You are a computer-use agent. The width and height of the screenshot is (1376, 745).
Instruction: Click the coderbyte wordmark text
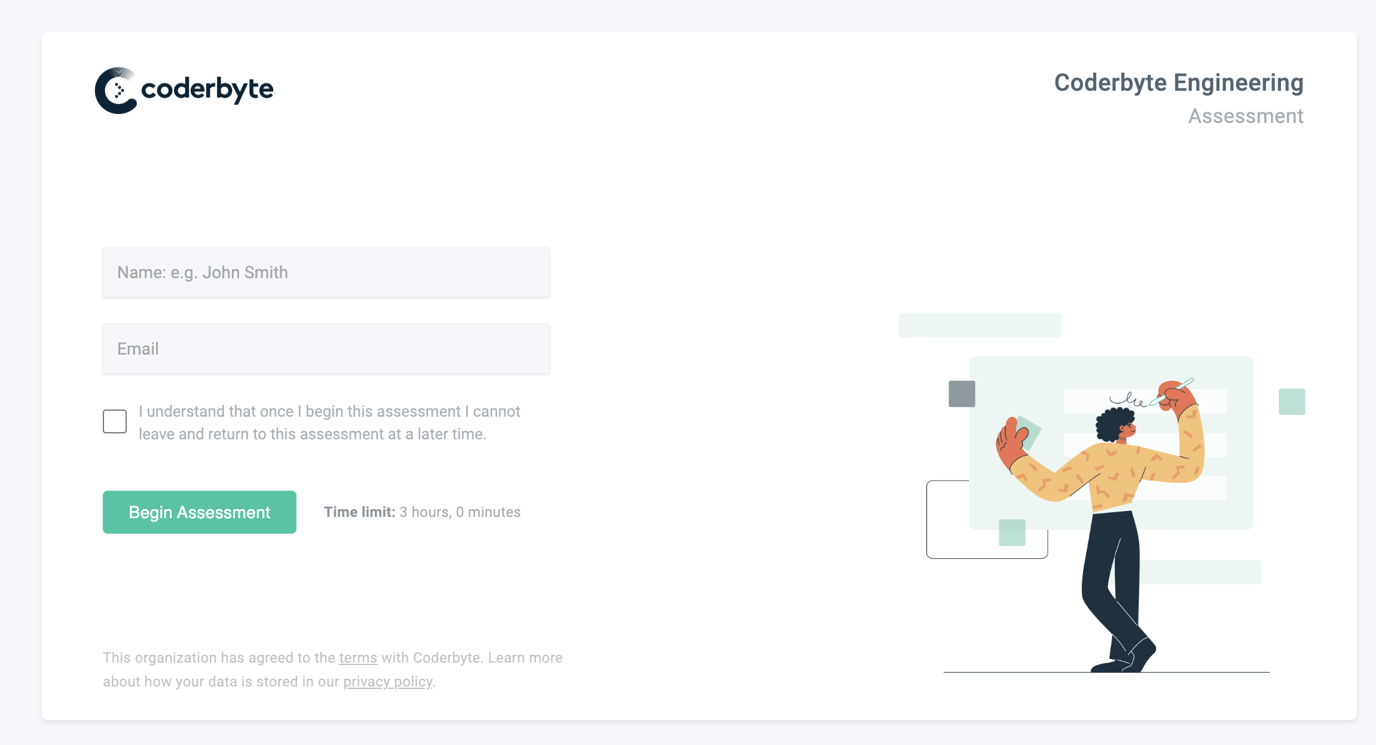point(207,89)
